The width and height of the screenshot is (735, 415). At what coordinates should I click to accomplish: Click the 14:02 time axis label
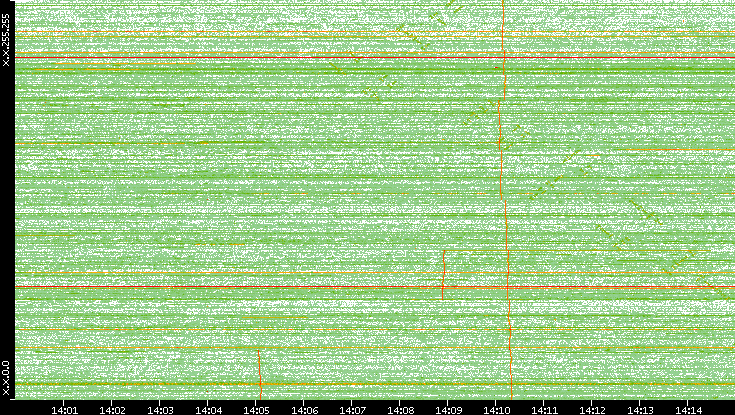click(112, 411)
